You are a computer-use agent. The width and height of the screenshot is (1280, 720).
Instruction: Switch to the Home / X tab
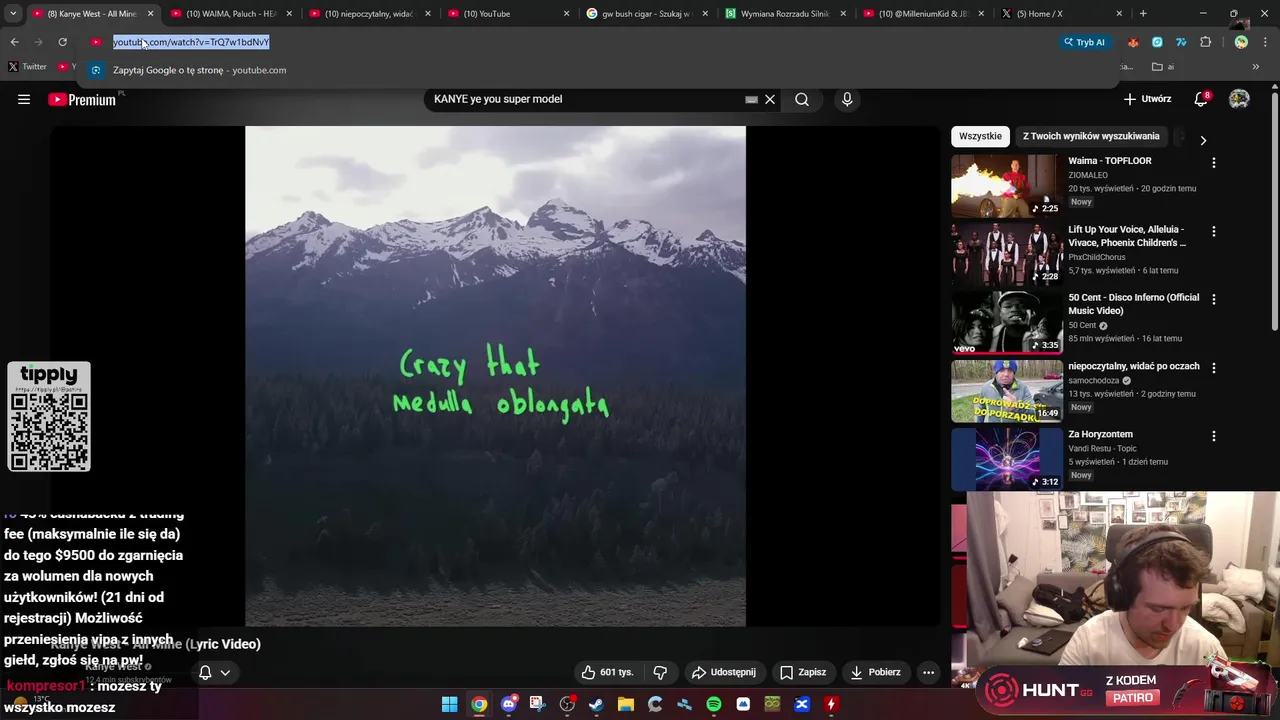[x=1062, y=14]
